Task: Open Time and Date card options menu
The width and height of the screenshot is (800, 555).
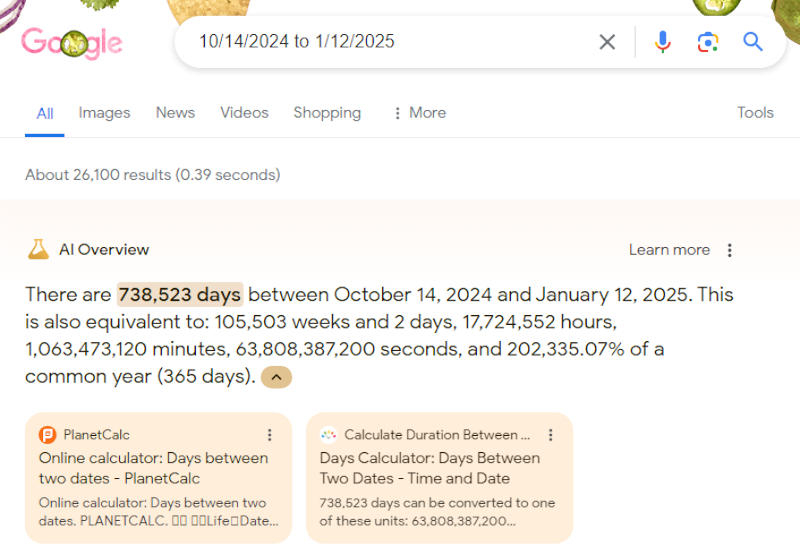Action: tap(550, 435)
